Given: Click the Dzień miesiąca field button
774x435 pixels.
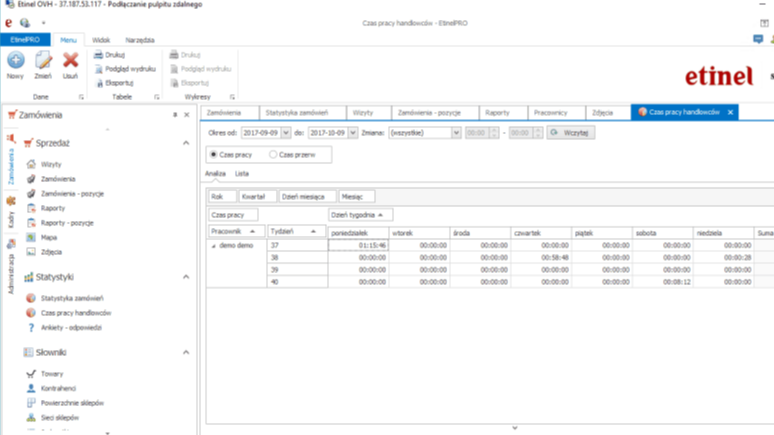Looking at the screenshot, I should tap(308, 197).
